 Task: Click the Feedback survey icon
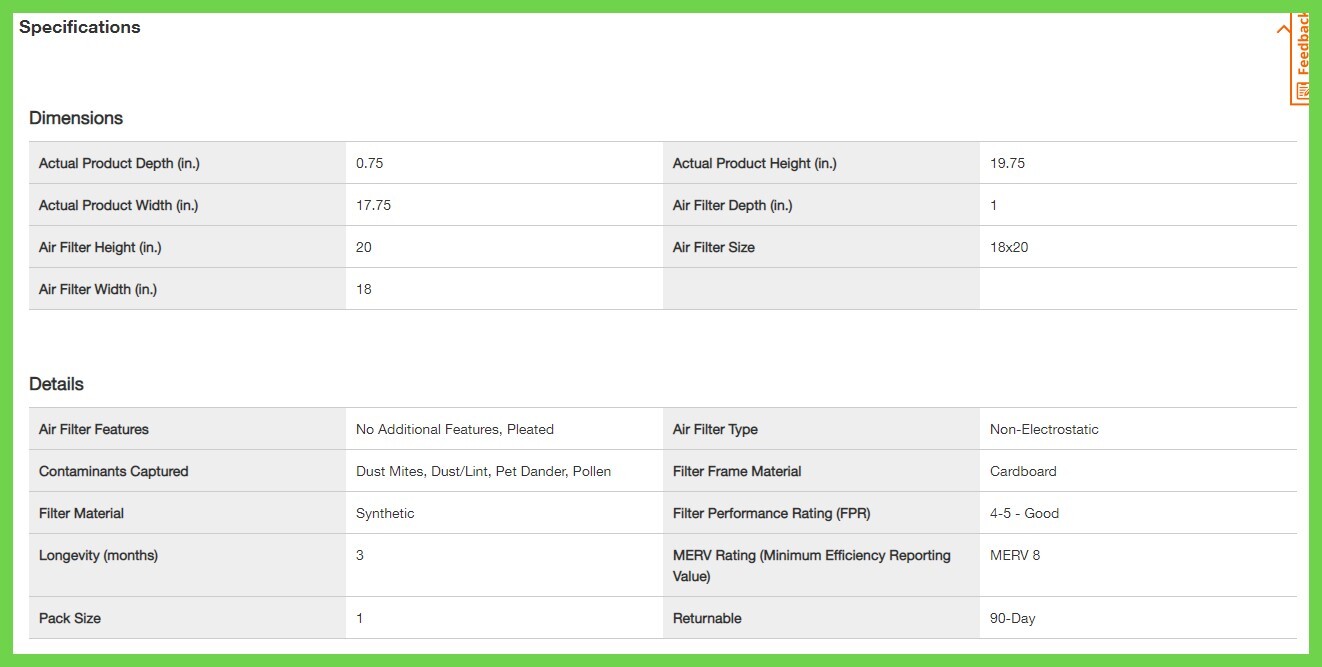pyautogui.click(x=1301, y=91)
